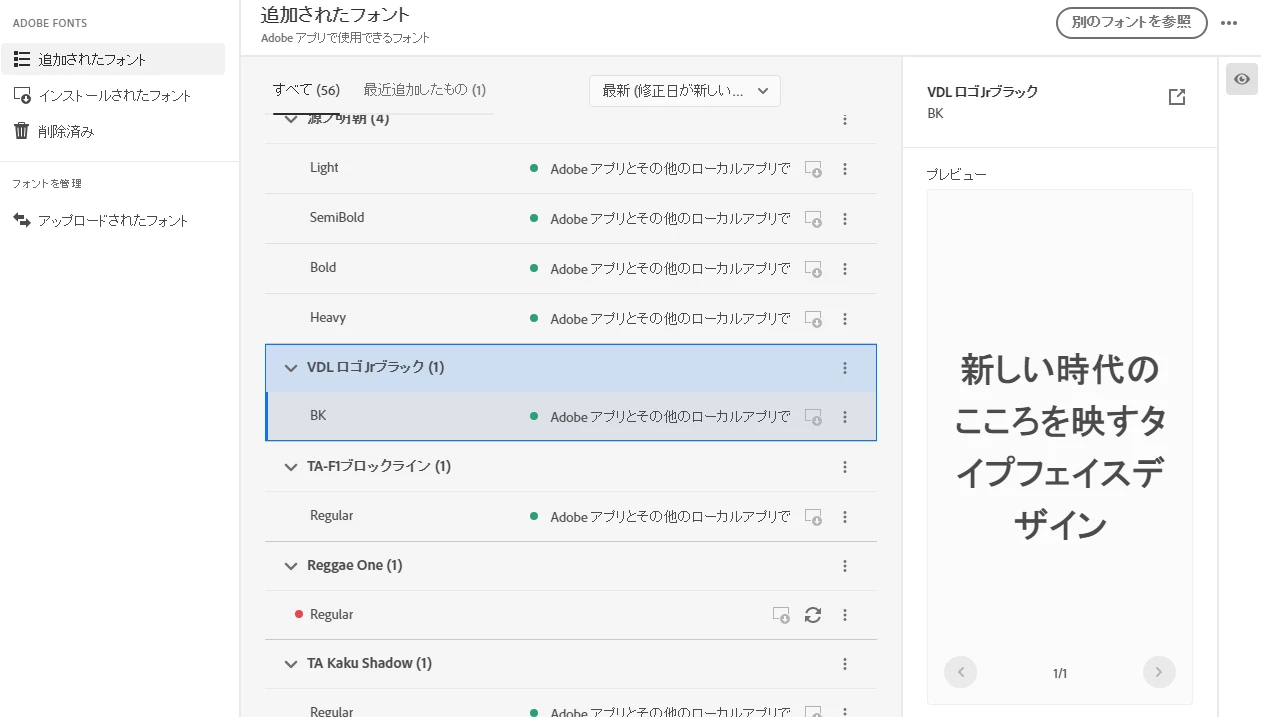
Task: Collapse the TA Kaku Shadow family chevron
Action: pyautogui.click(x=291, y=664)
